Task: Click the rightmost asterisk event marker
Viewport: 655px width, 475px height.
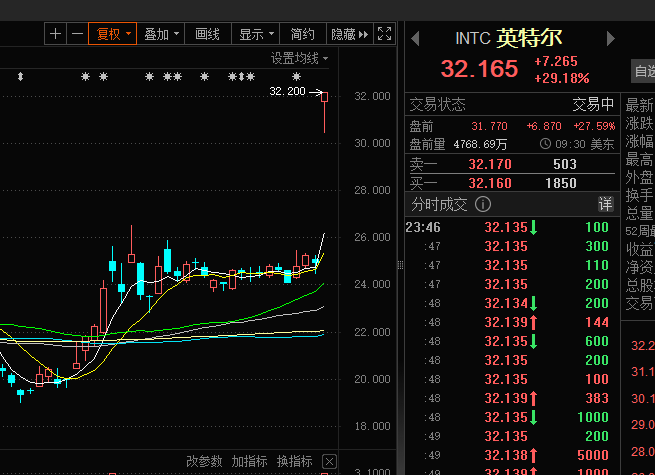Action: (296, 76)
